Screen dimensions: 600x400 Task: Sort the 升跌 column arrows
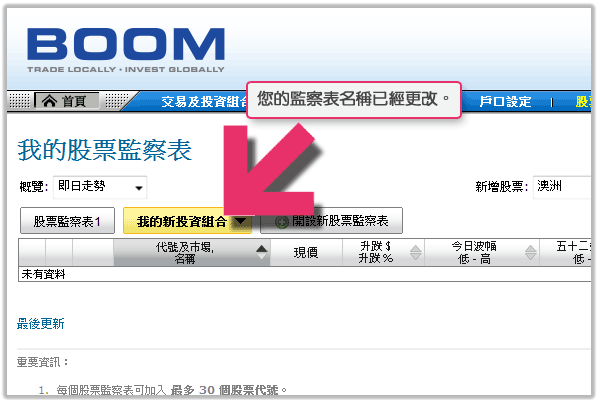(x=416, y=252)
